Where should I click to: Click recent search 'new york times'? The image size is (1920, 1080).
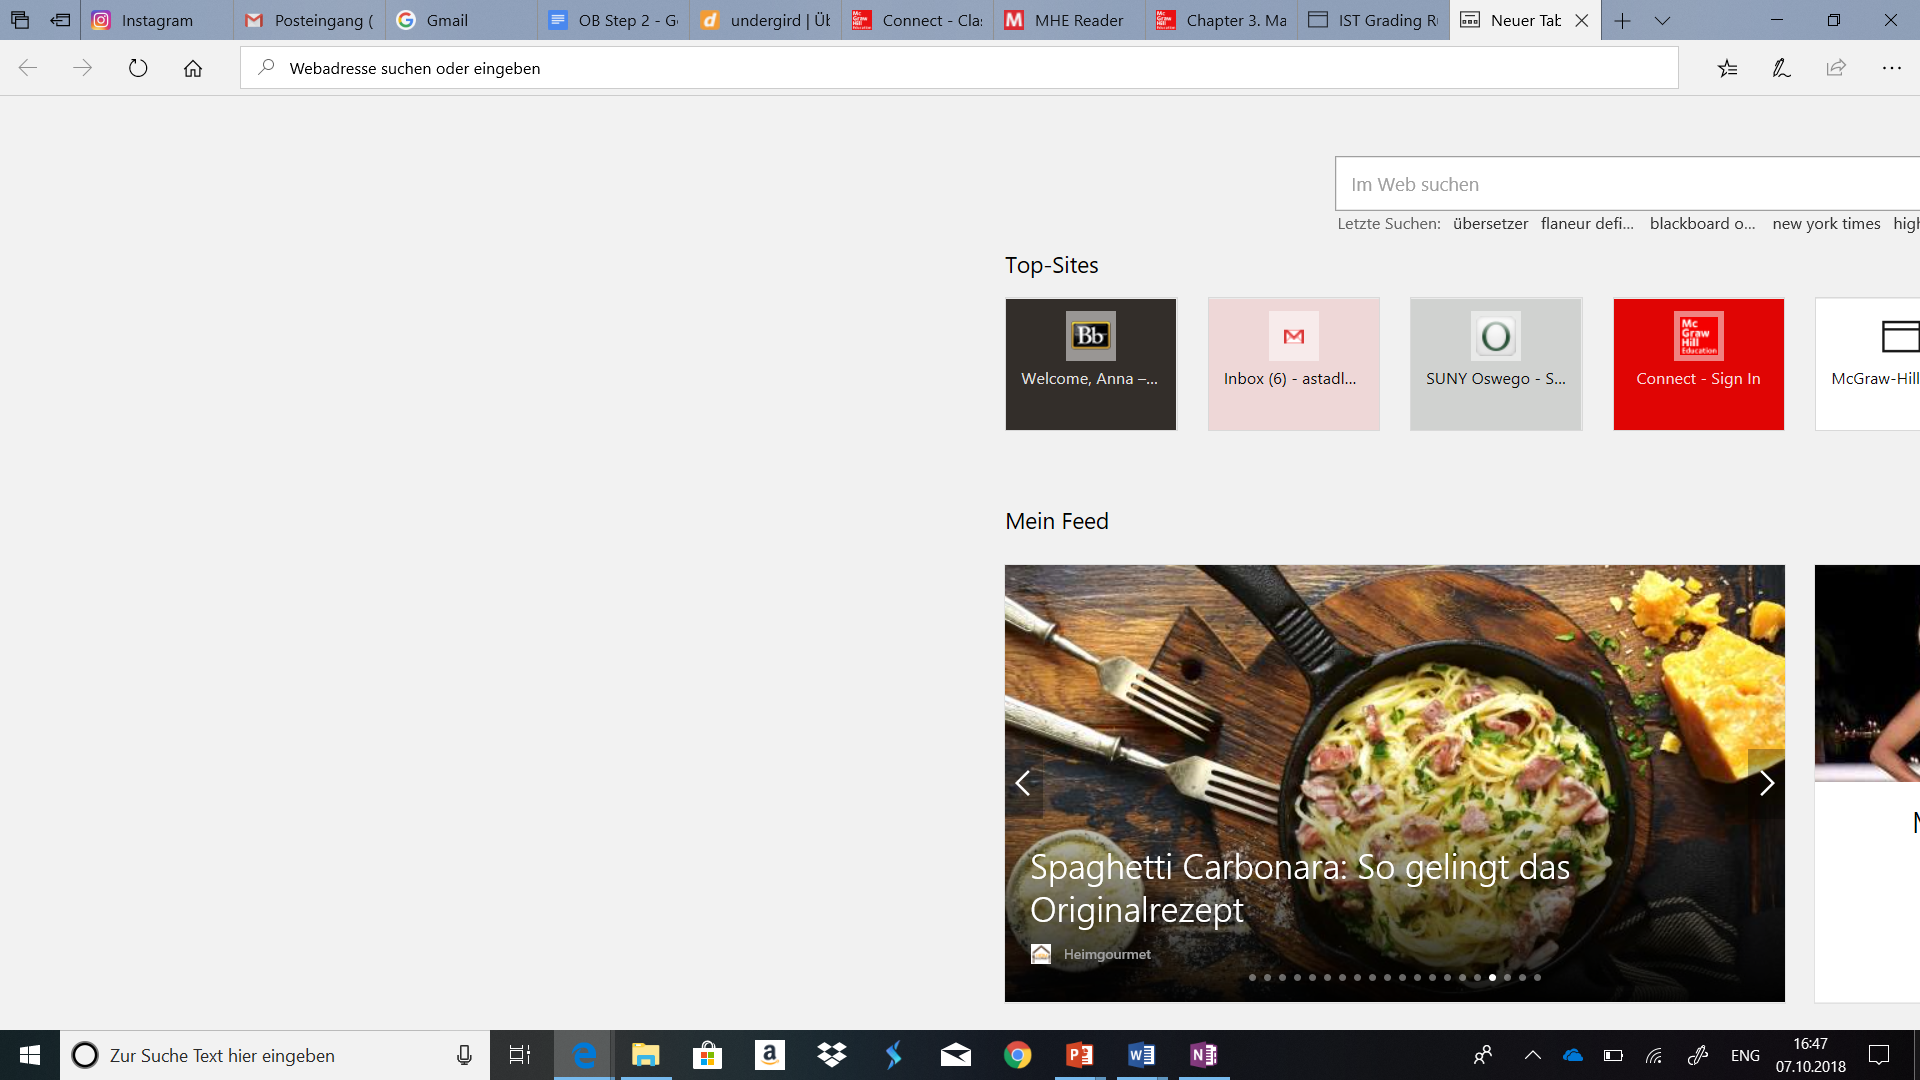[1826, 224]
